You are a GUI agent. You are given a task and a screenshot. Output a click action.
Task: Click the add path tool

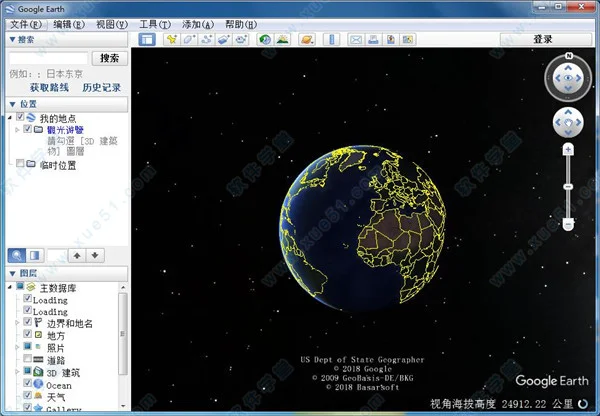click(206, 39)
